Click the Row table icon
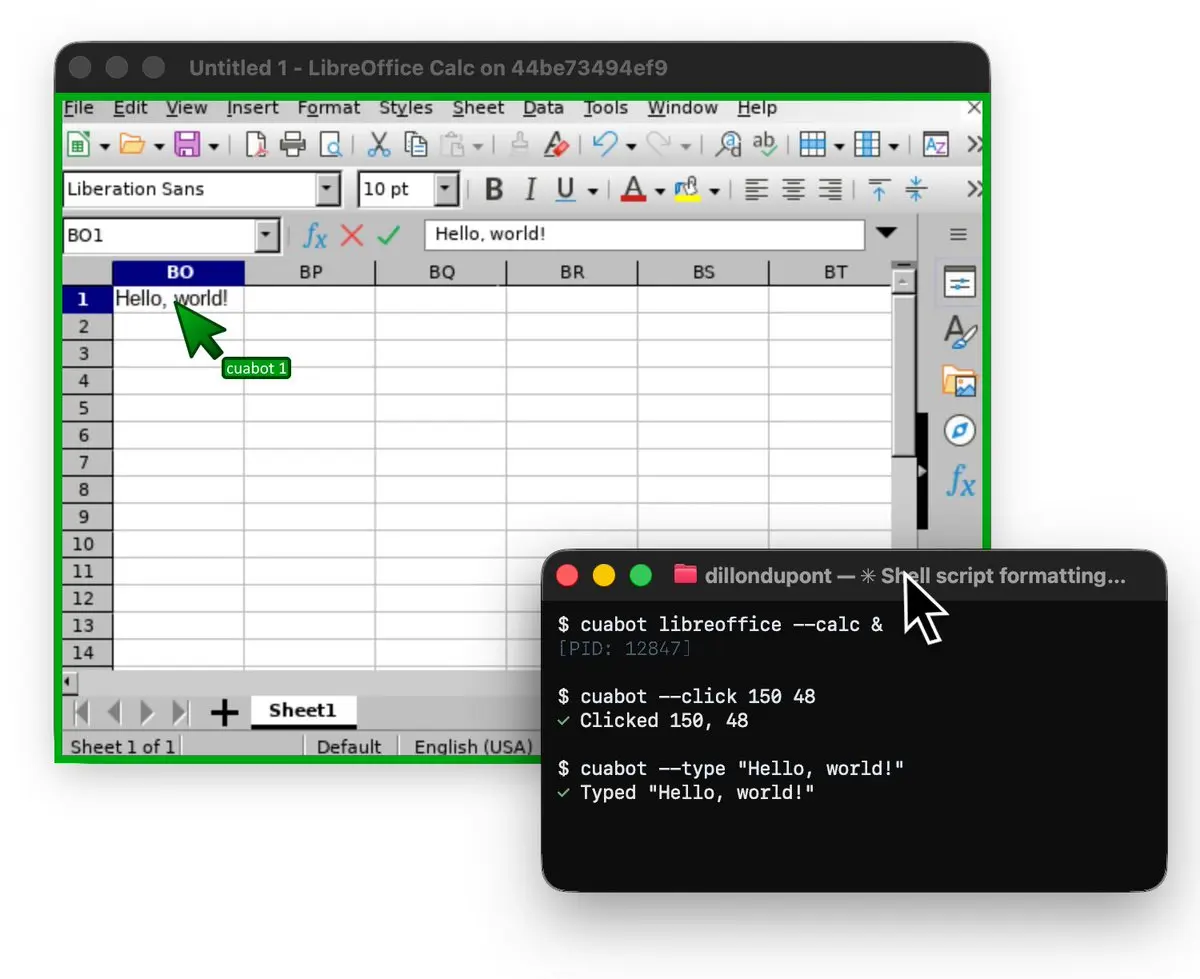This screenshot has height=979, width=1200. pos(813,145)
